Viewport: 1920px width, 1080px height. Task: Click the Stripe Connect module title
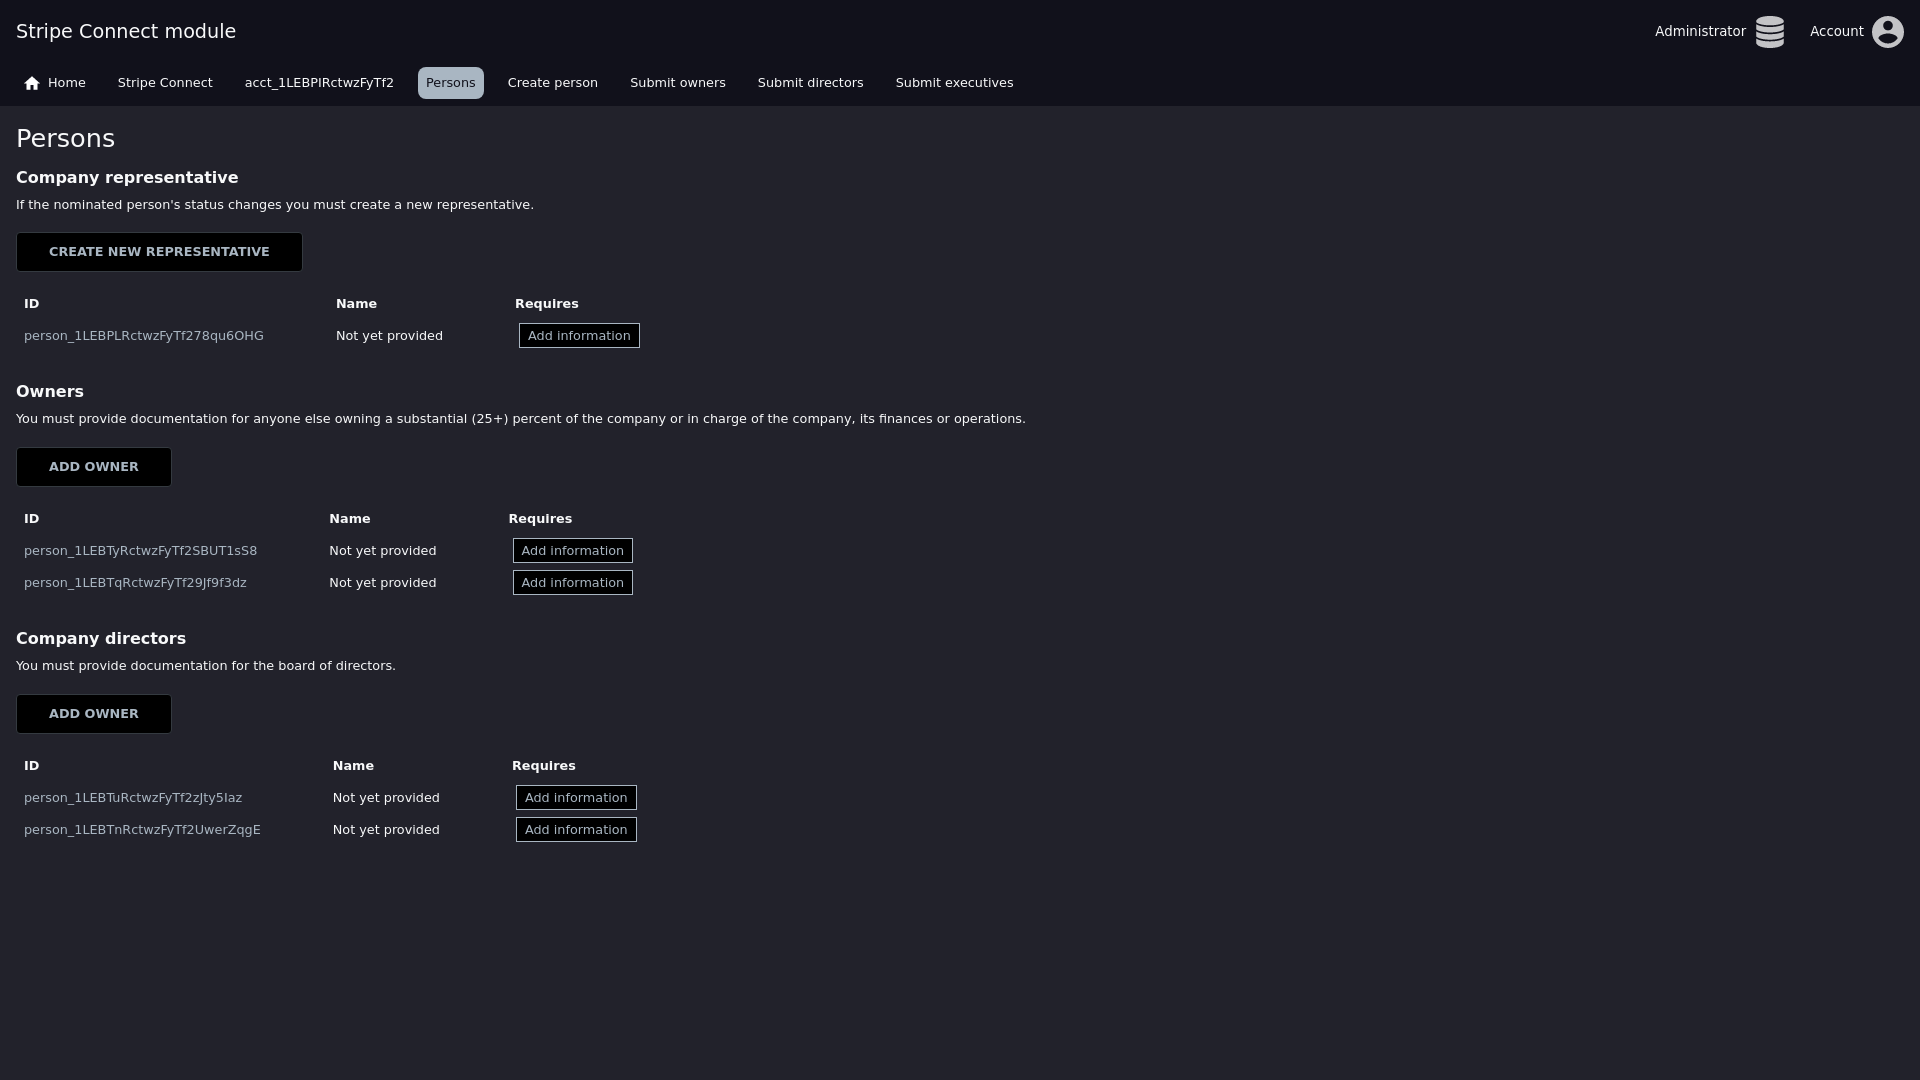click(126, 31)
